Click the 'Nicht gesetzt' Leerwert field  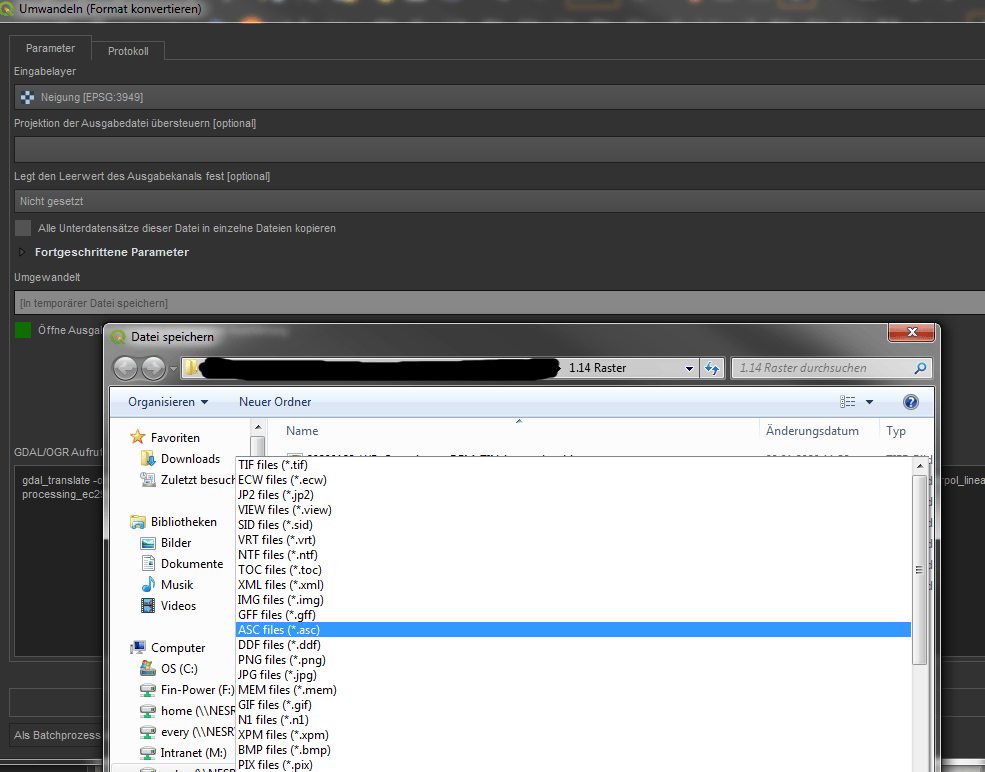(x=499, y=202)
